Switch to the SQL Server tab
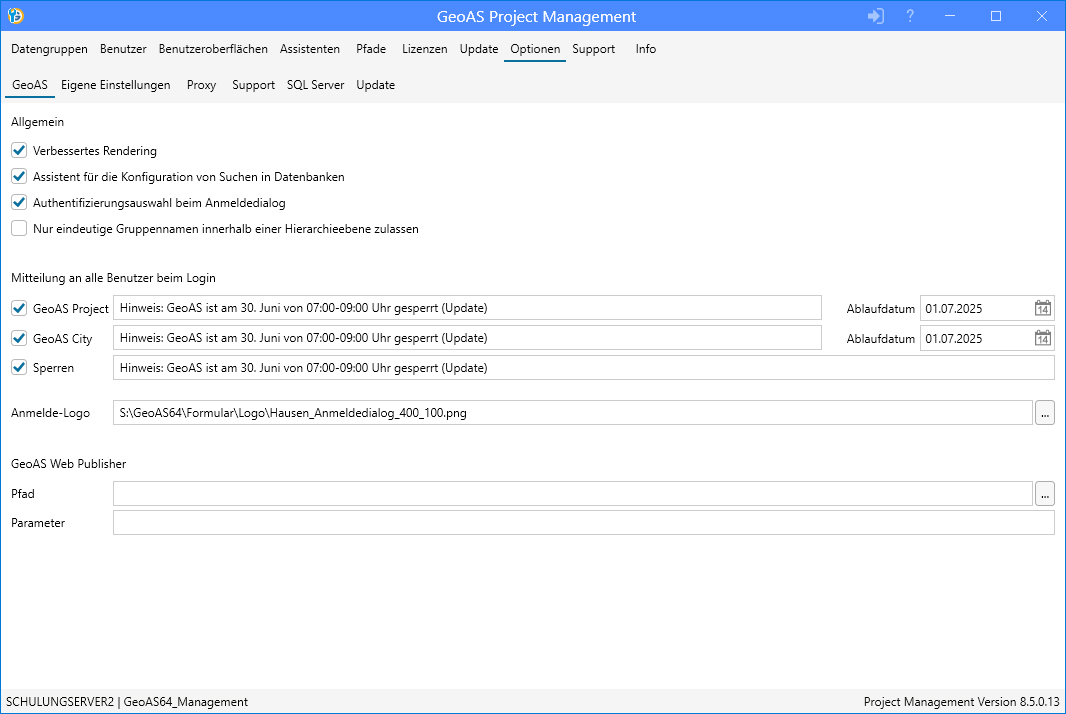This screenshot has height=714, width=1066. click(315, 85)
